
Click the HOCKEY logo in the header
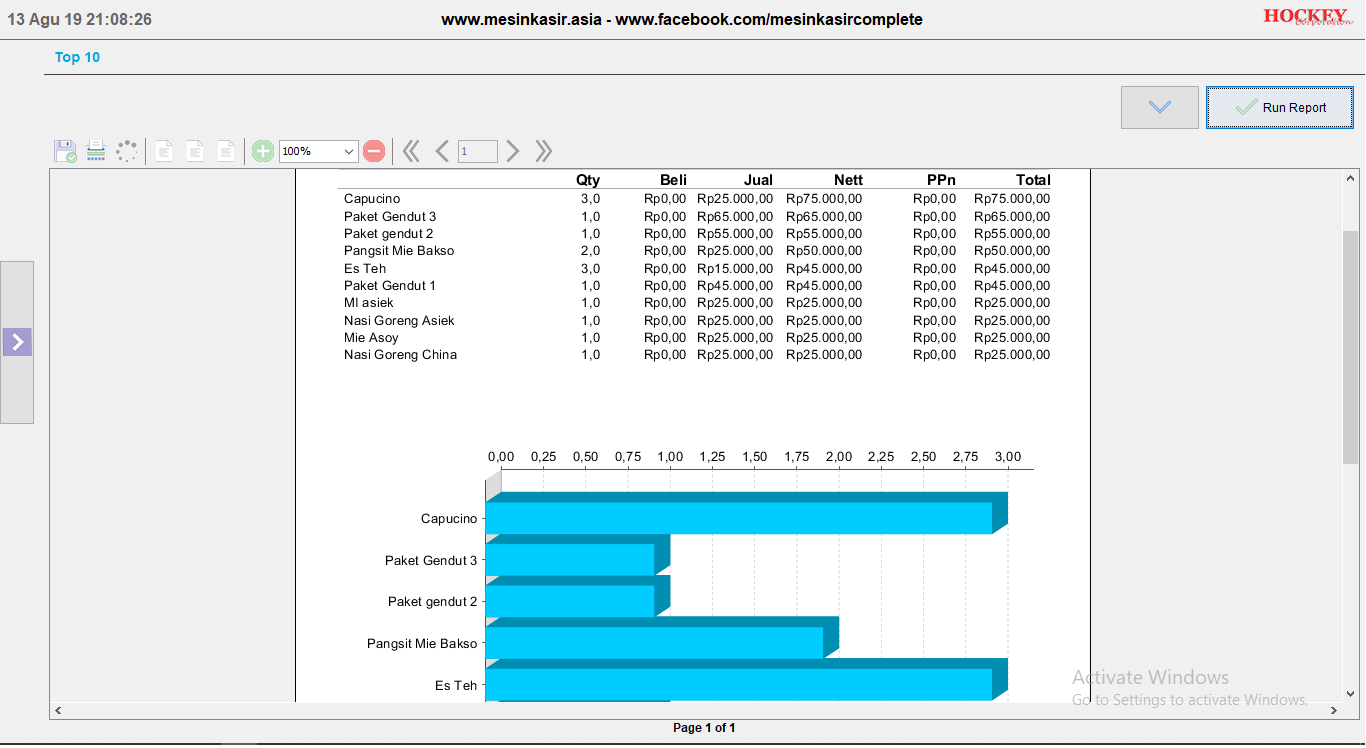(1306, 17)
